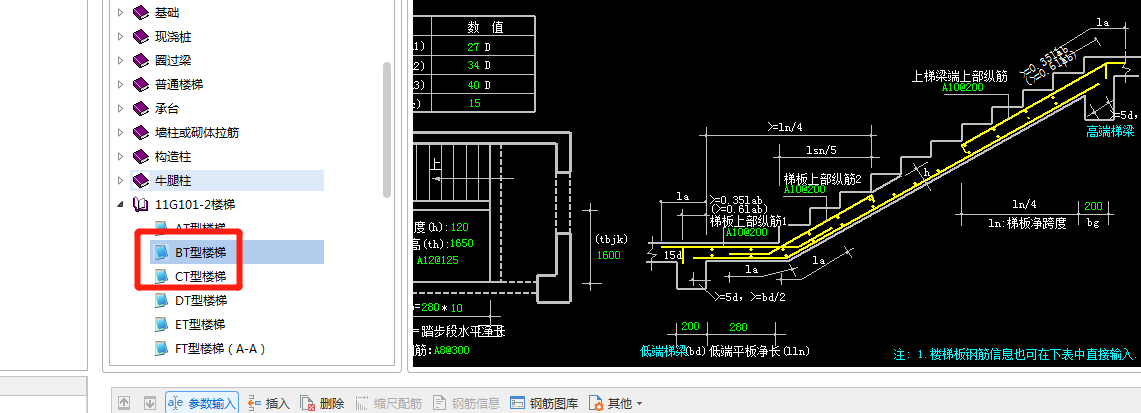Image resolution: width=1141 pixels, height=413 pixels.
Task: Click the book icon beside 承台
Action: coord(141,108)
